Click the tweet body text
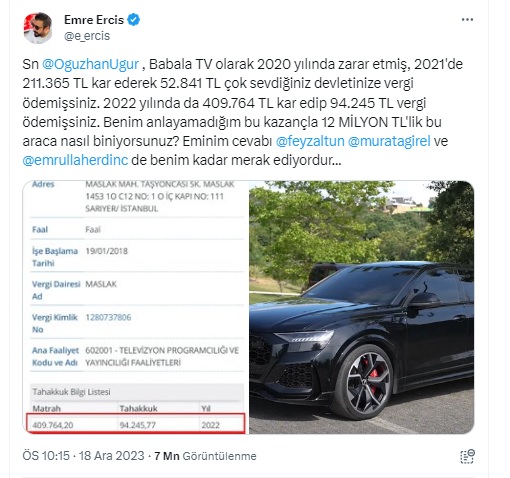510x478 pixels. click(x=243, y=112)
